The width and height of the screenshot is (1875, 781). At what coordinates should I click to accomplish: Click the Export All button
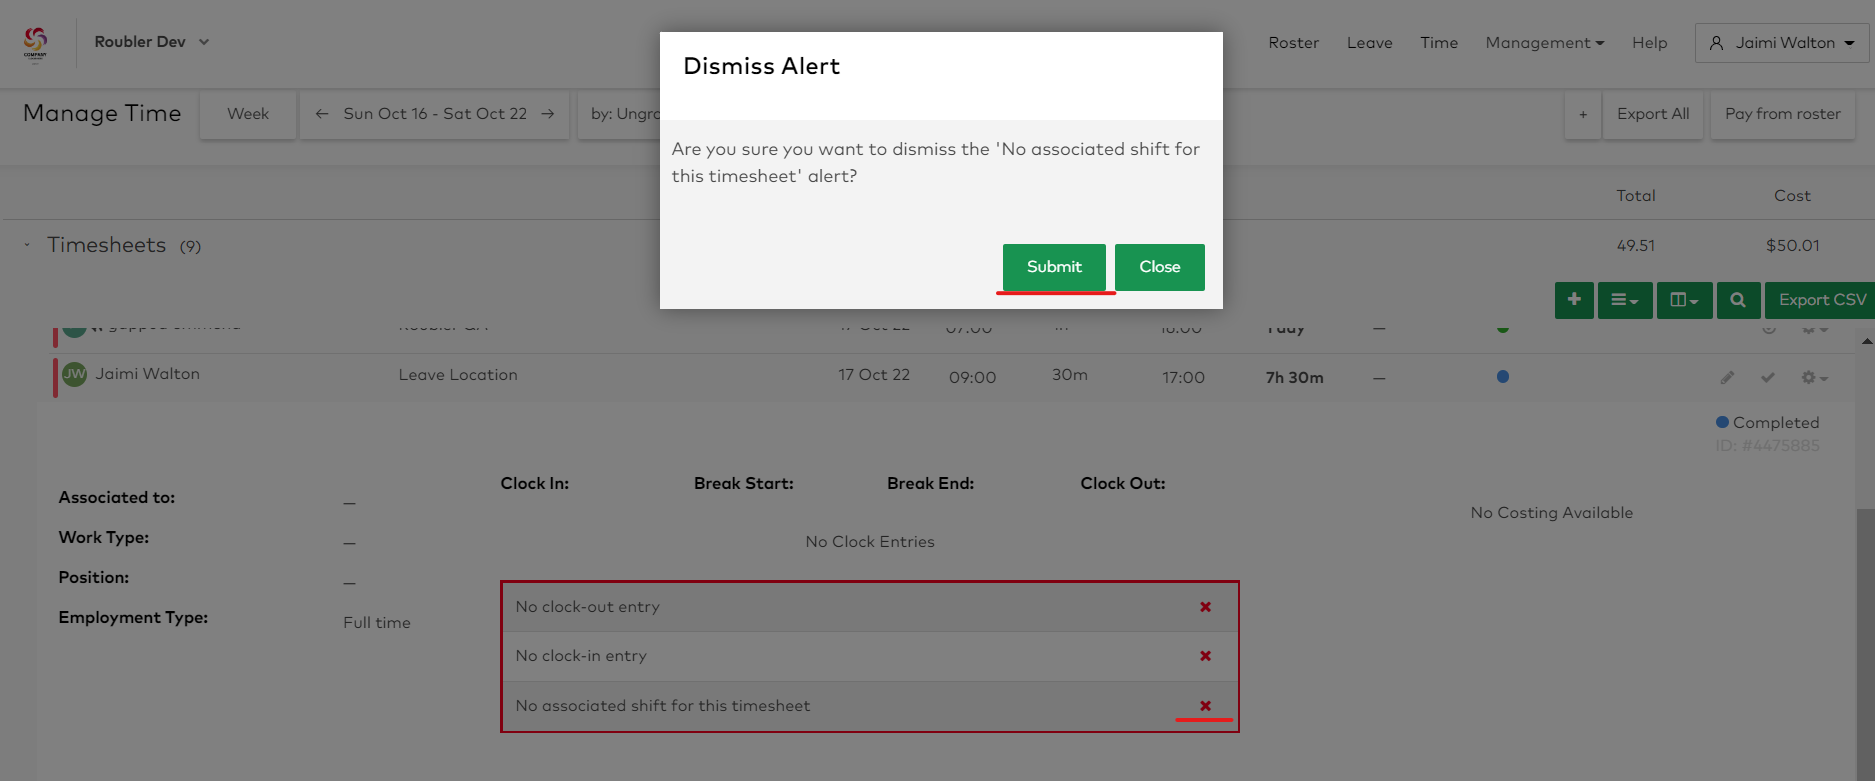click(x=1653, y=114)
